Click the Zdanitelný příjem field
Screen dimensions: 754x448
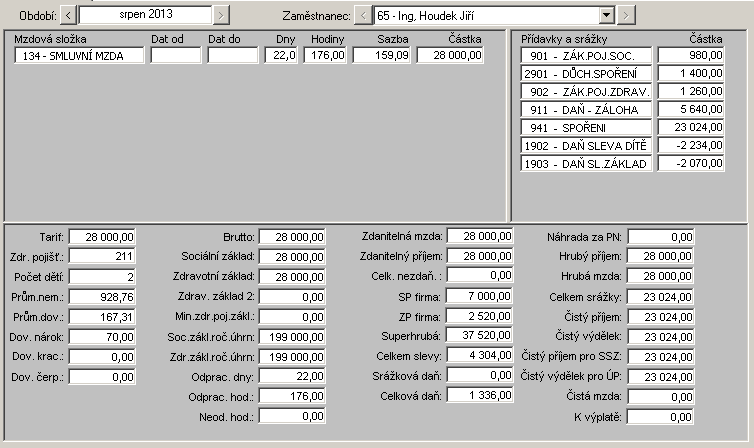tap(480, 256)
